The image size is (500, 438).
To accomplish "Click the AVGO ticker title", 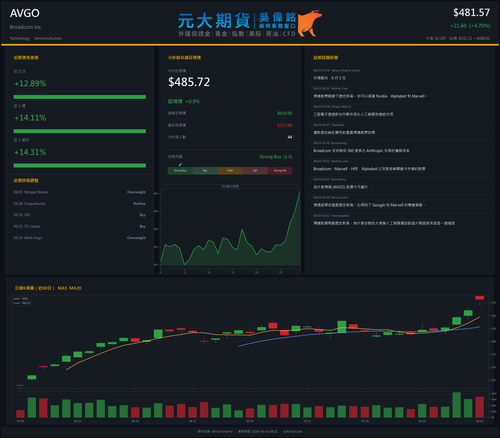I will click(x=25, y=13).
